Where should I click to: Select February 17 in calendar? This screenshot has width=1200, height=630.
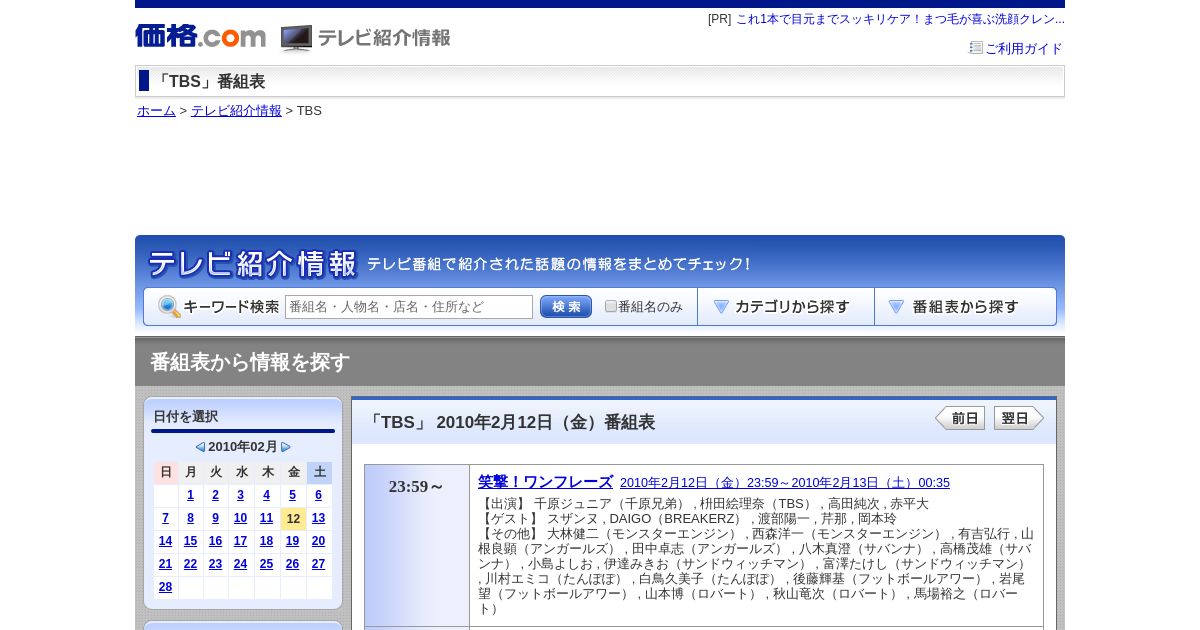(241, 541)
